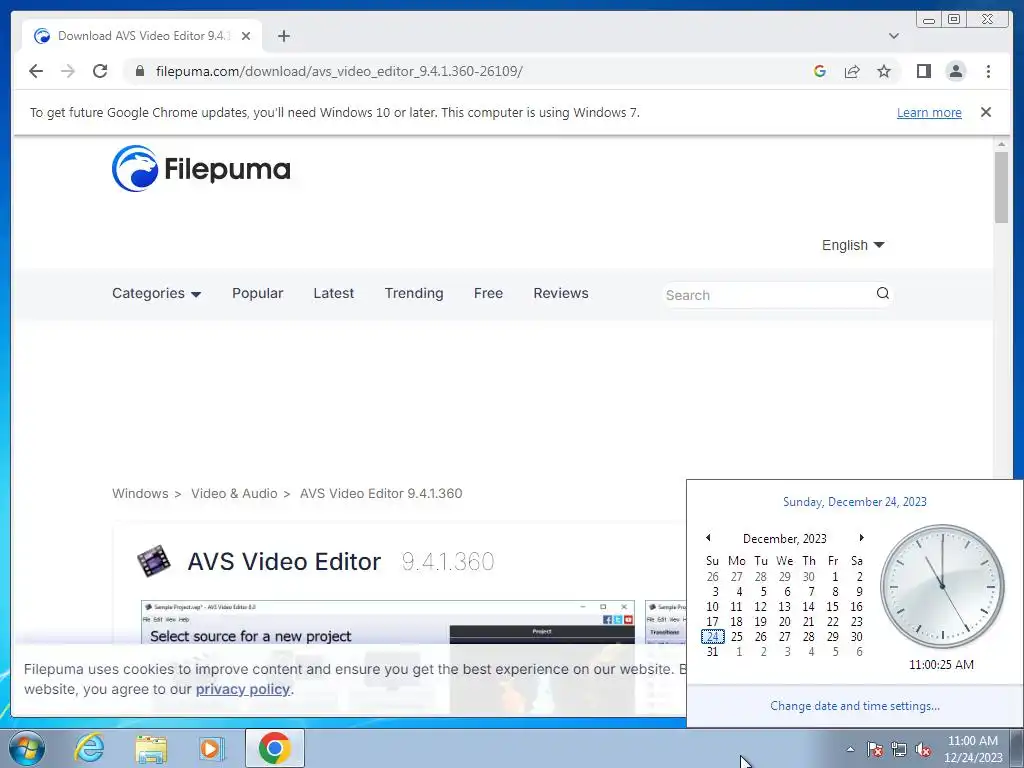
Task: Open the Chrome three-dot menu
Action: point(988,71)
